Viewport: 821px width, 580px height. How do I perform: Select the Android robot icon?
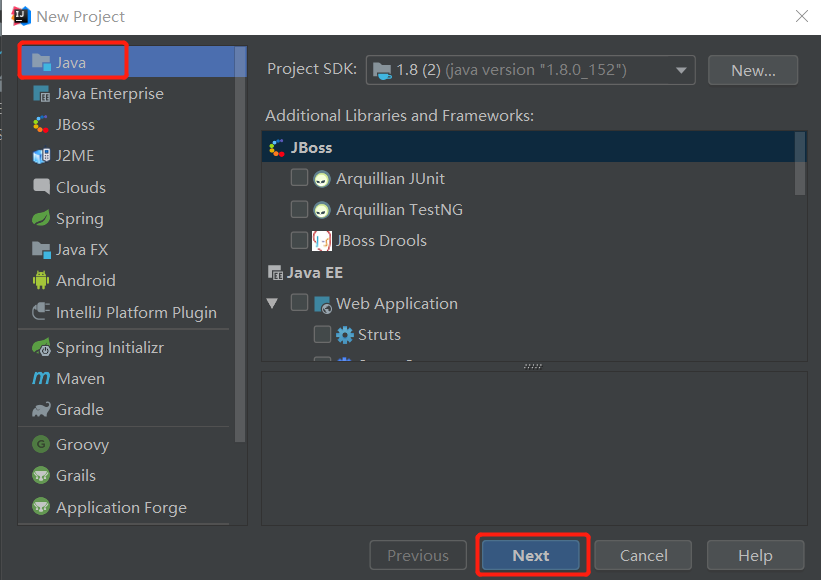click(41, 280)
